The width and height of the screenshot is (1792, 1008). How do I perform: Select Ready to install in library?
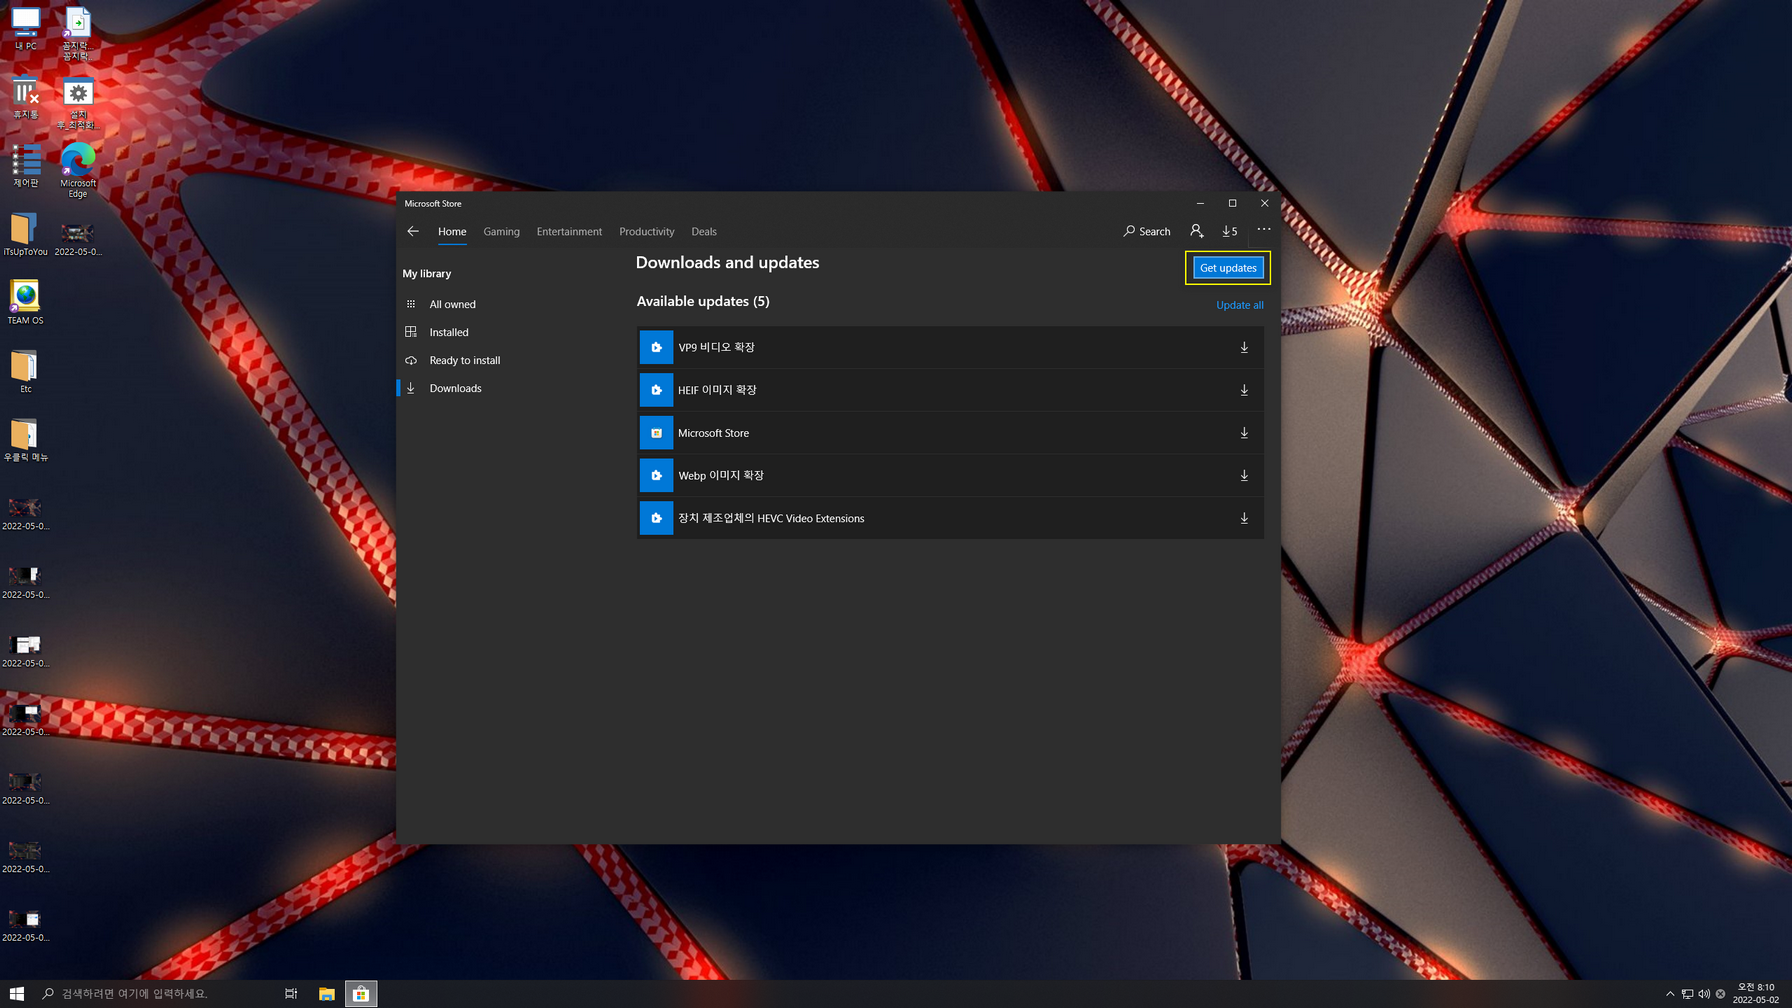tap(465, 360)
